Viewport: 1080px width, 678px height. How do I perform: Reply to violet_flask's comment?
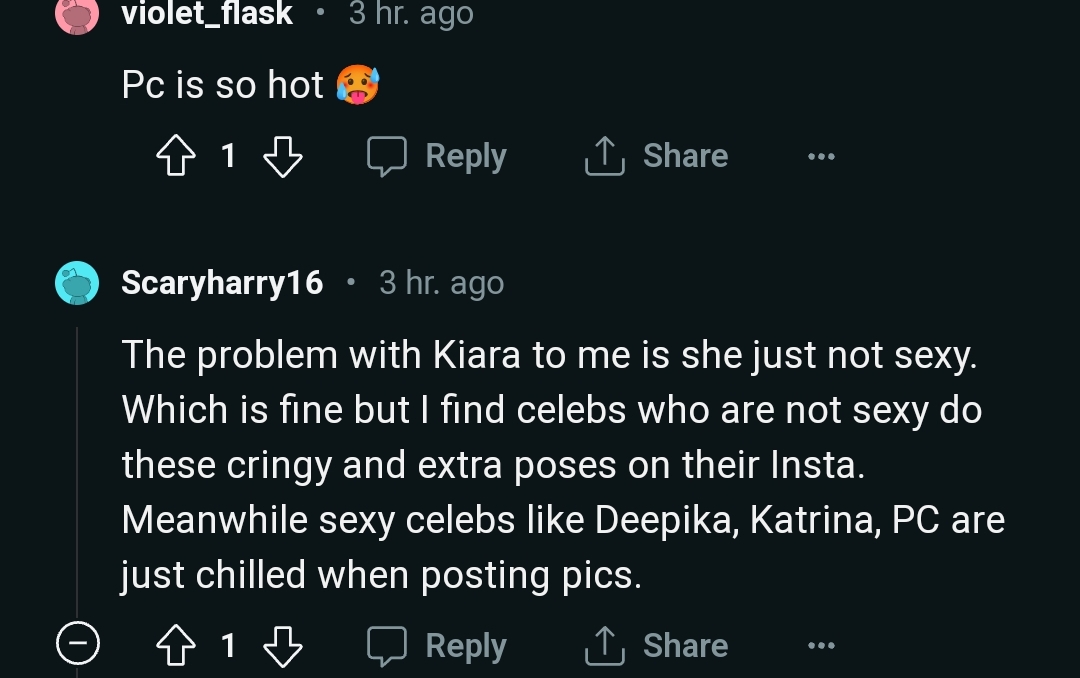tap(437, 156)
